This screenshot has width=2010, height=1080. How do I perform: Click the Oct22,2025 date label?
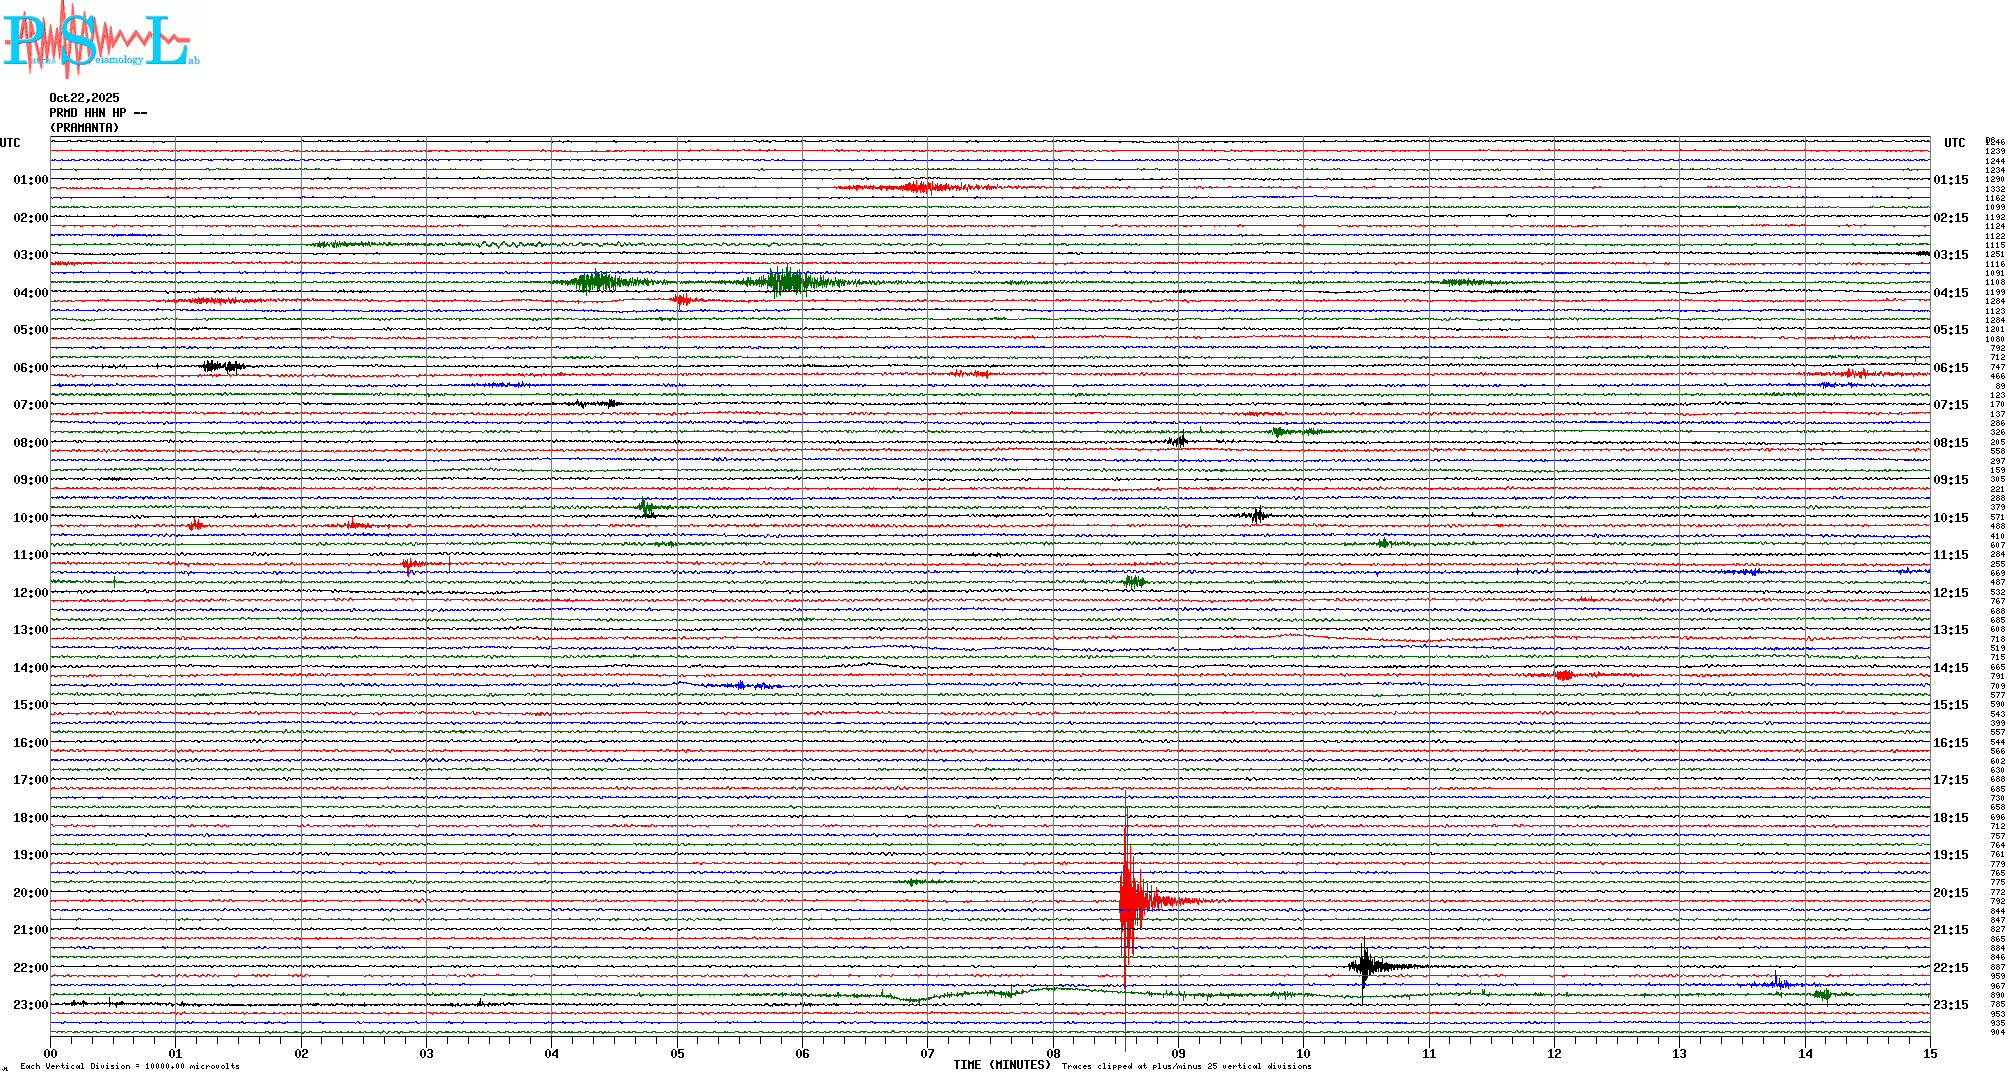[x=84, y=98]
